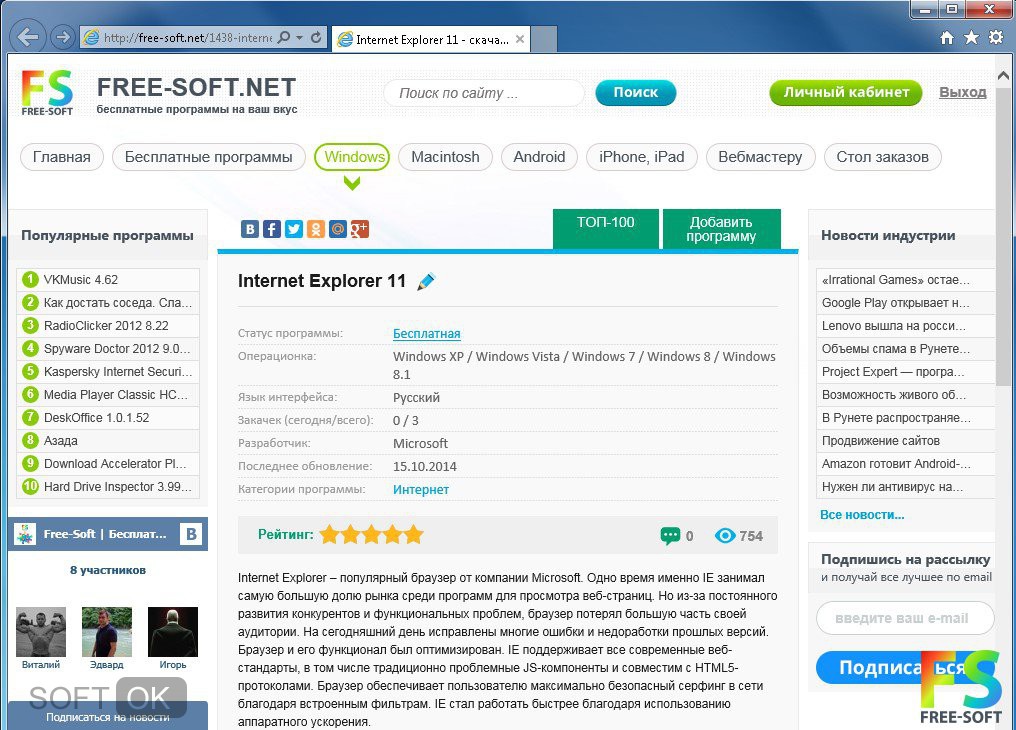Open the 'Android' menu item
The height and width of the screenshot is (730, 1016).
click(539, 157)
